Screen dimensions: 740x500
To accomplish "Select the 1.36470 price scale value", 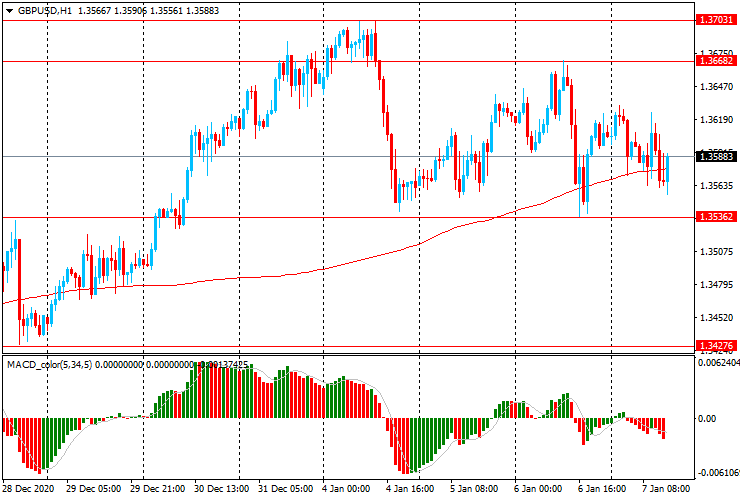I will pos(717,87).
